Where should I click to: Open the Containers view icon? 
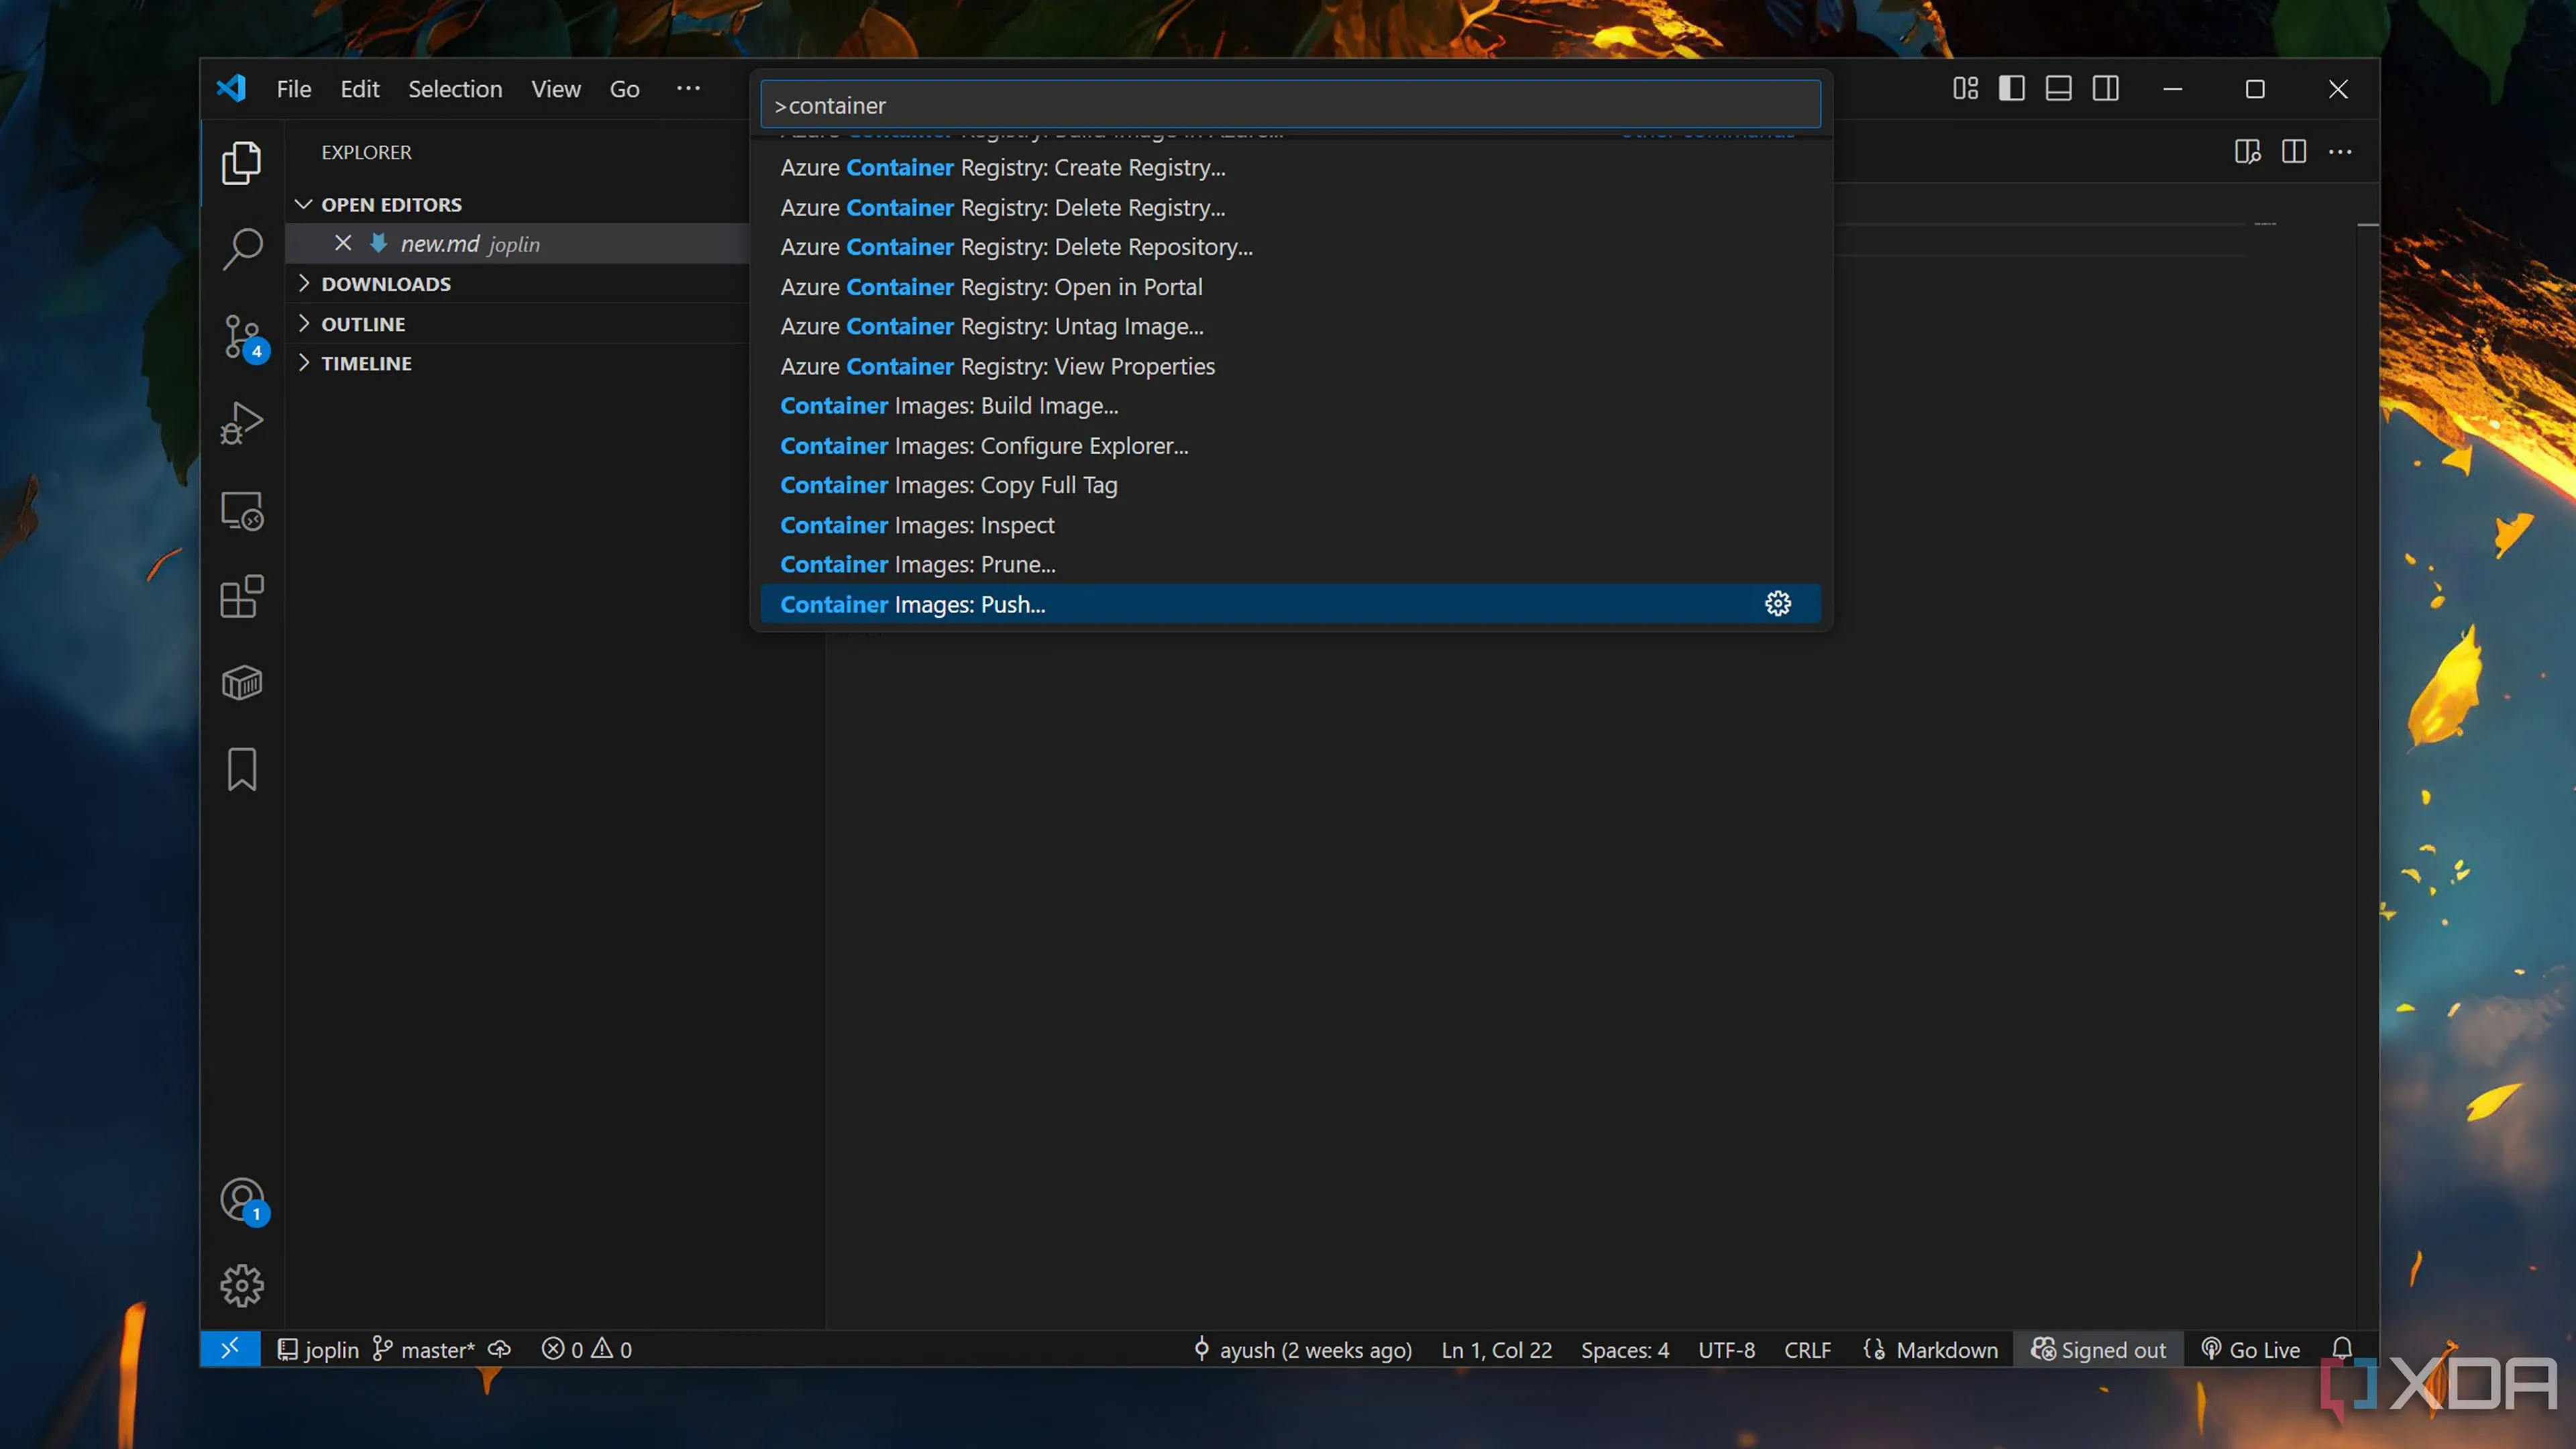(241, 684)
